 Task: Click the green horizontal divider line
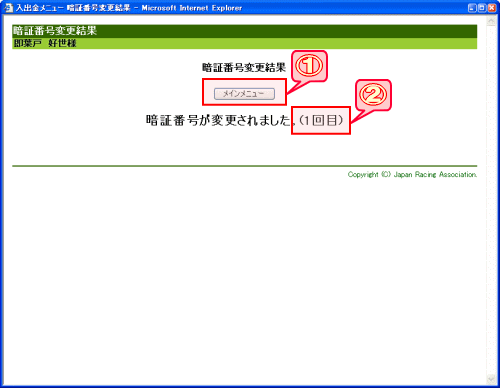244,166
